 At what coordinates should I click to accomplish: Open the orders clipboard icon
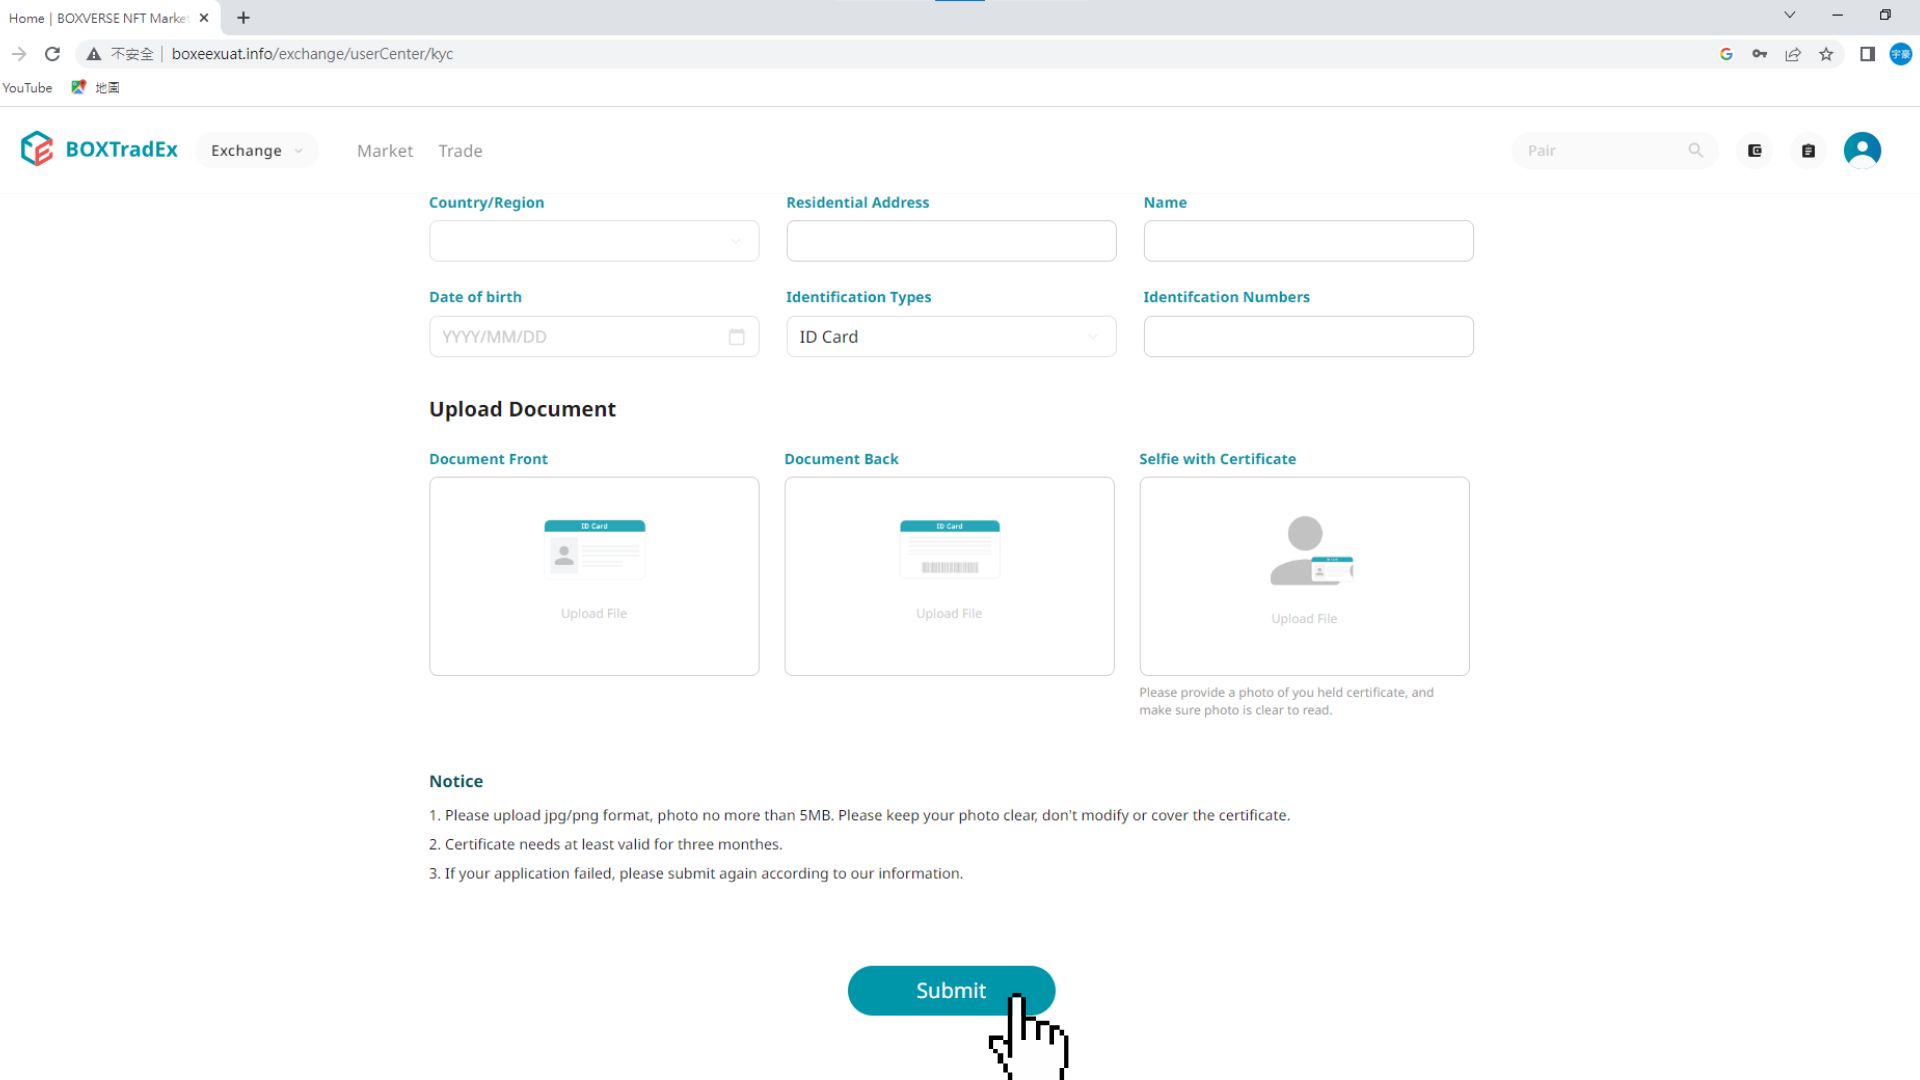1808,150
